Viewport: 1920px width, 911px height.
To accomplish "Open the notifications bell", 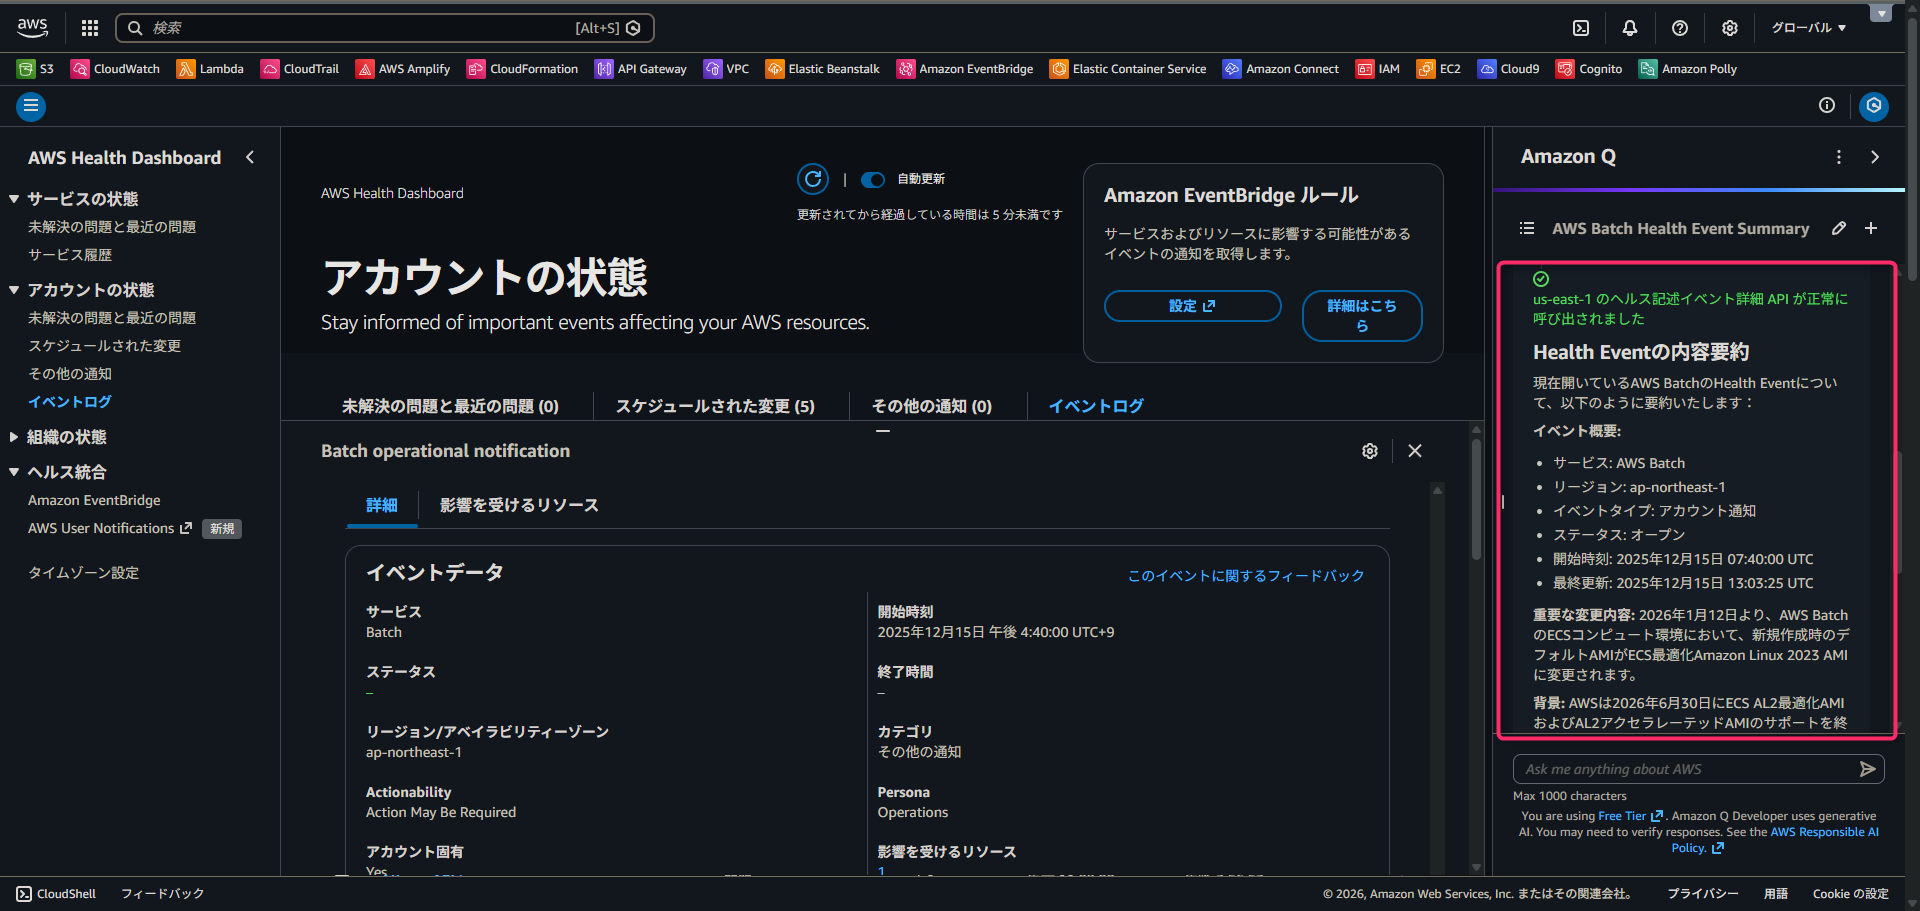I will click(x=1630, y=28).
